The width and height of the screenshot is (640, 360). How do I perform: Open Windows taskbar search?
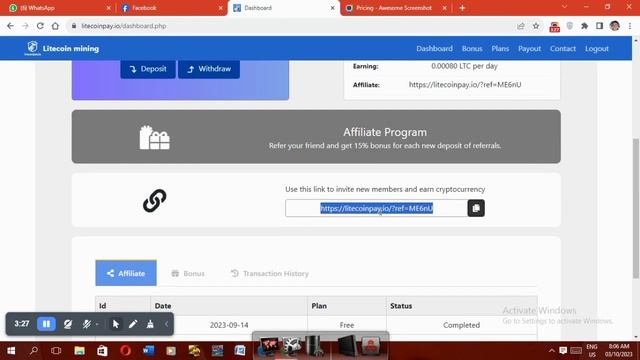click(34, 351)
